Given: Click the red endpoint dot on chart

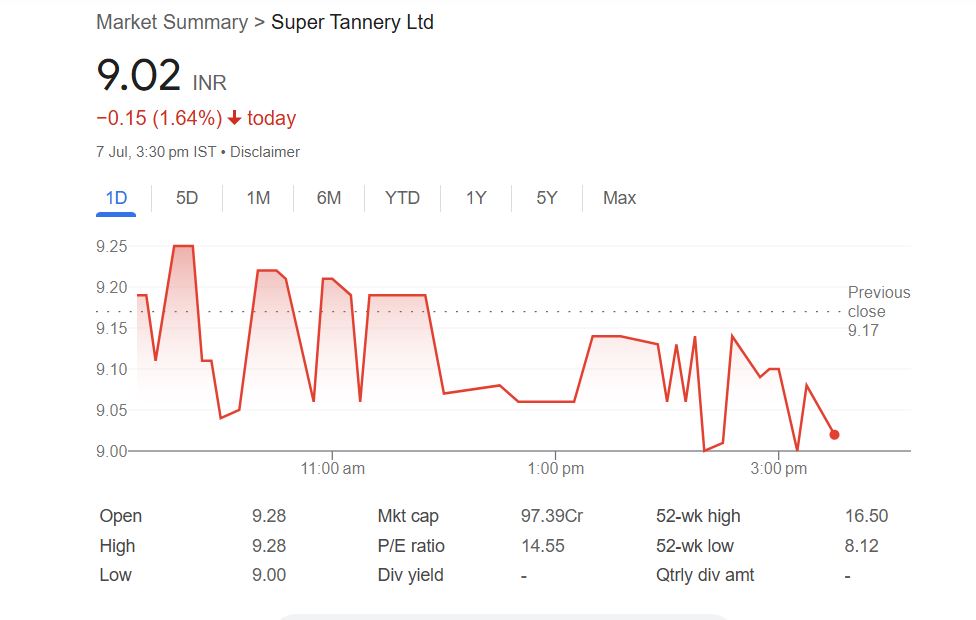Looking at the screenshot, I should (834, 435).
